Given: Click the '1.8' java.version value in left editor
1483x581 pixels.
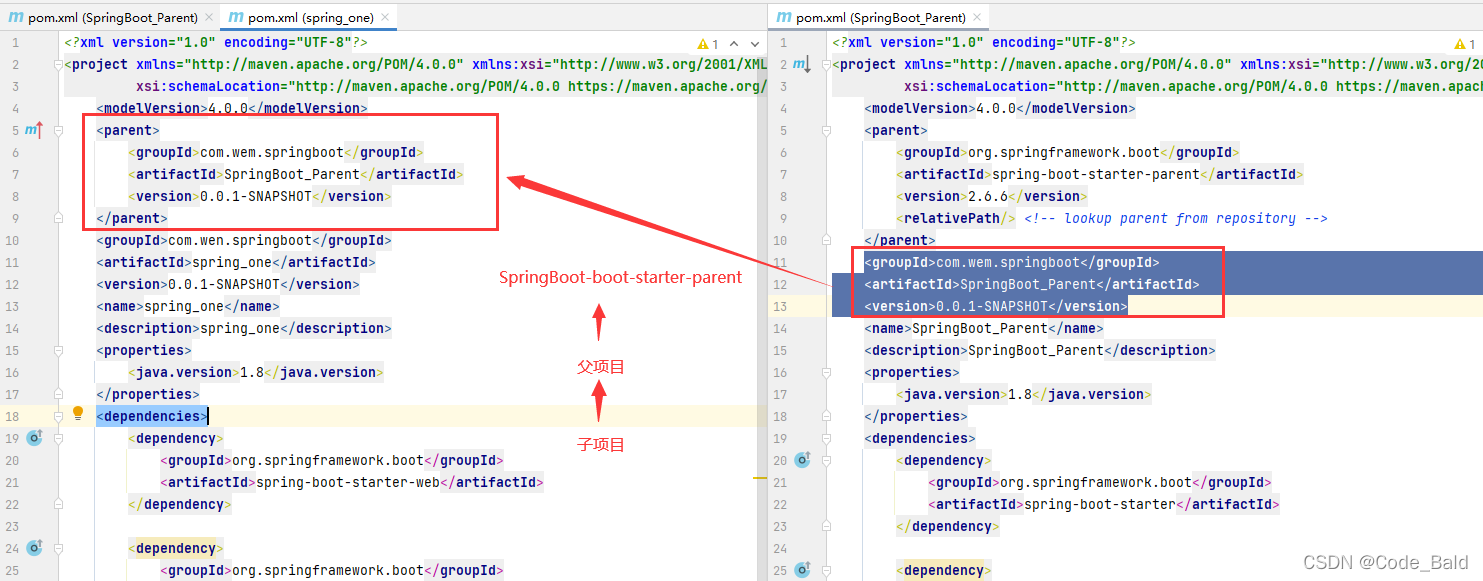Looking at the screenshot, I should coord(252,372).
